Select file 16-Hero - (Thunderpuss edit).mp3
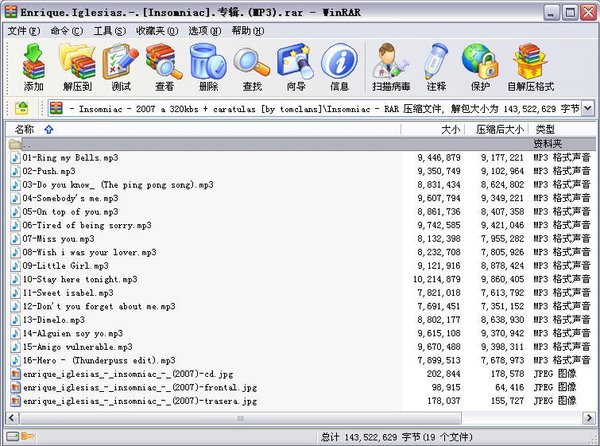 coord(99,360)
